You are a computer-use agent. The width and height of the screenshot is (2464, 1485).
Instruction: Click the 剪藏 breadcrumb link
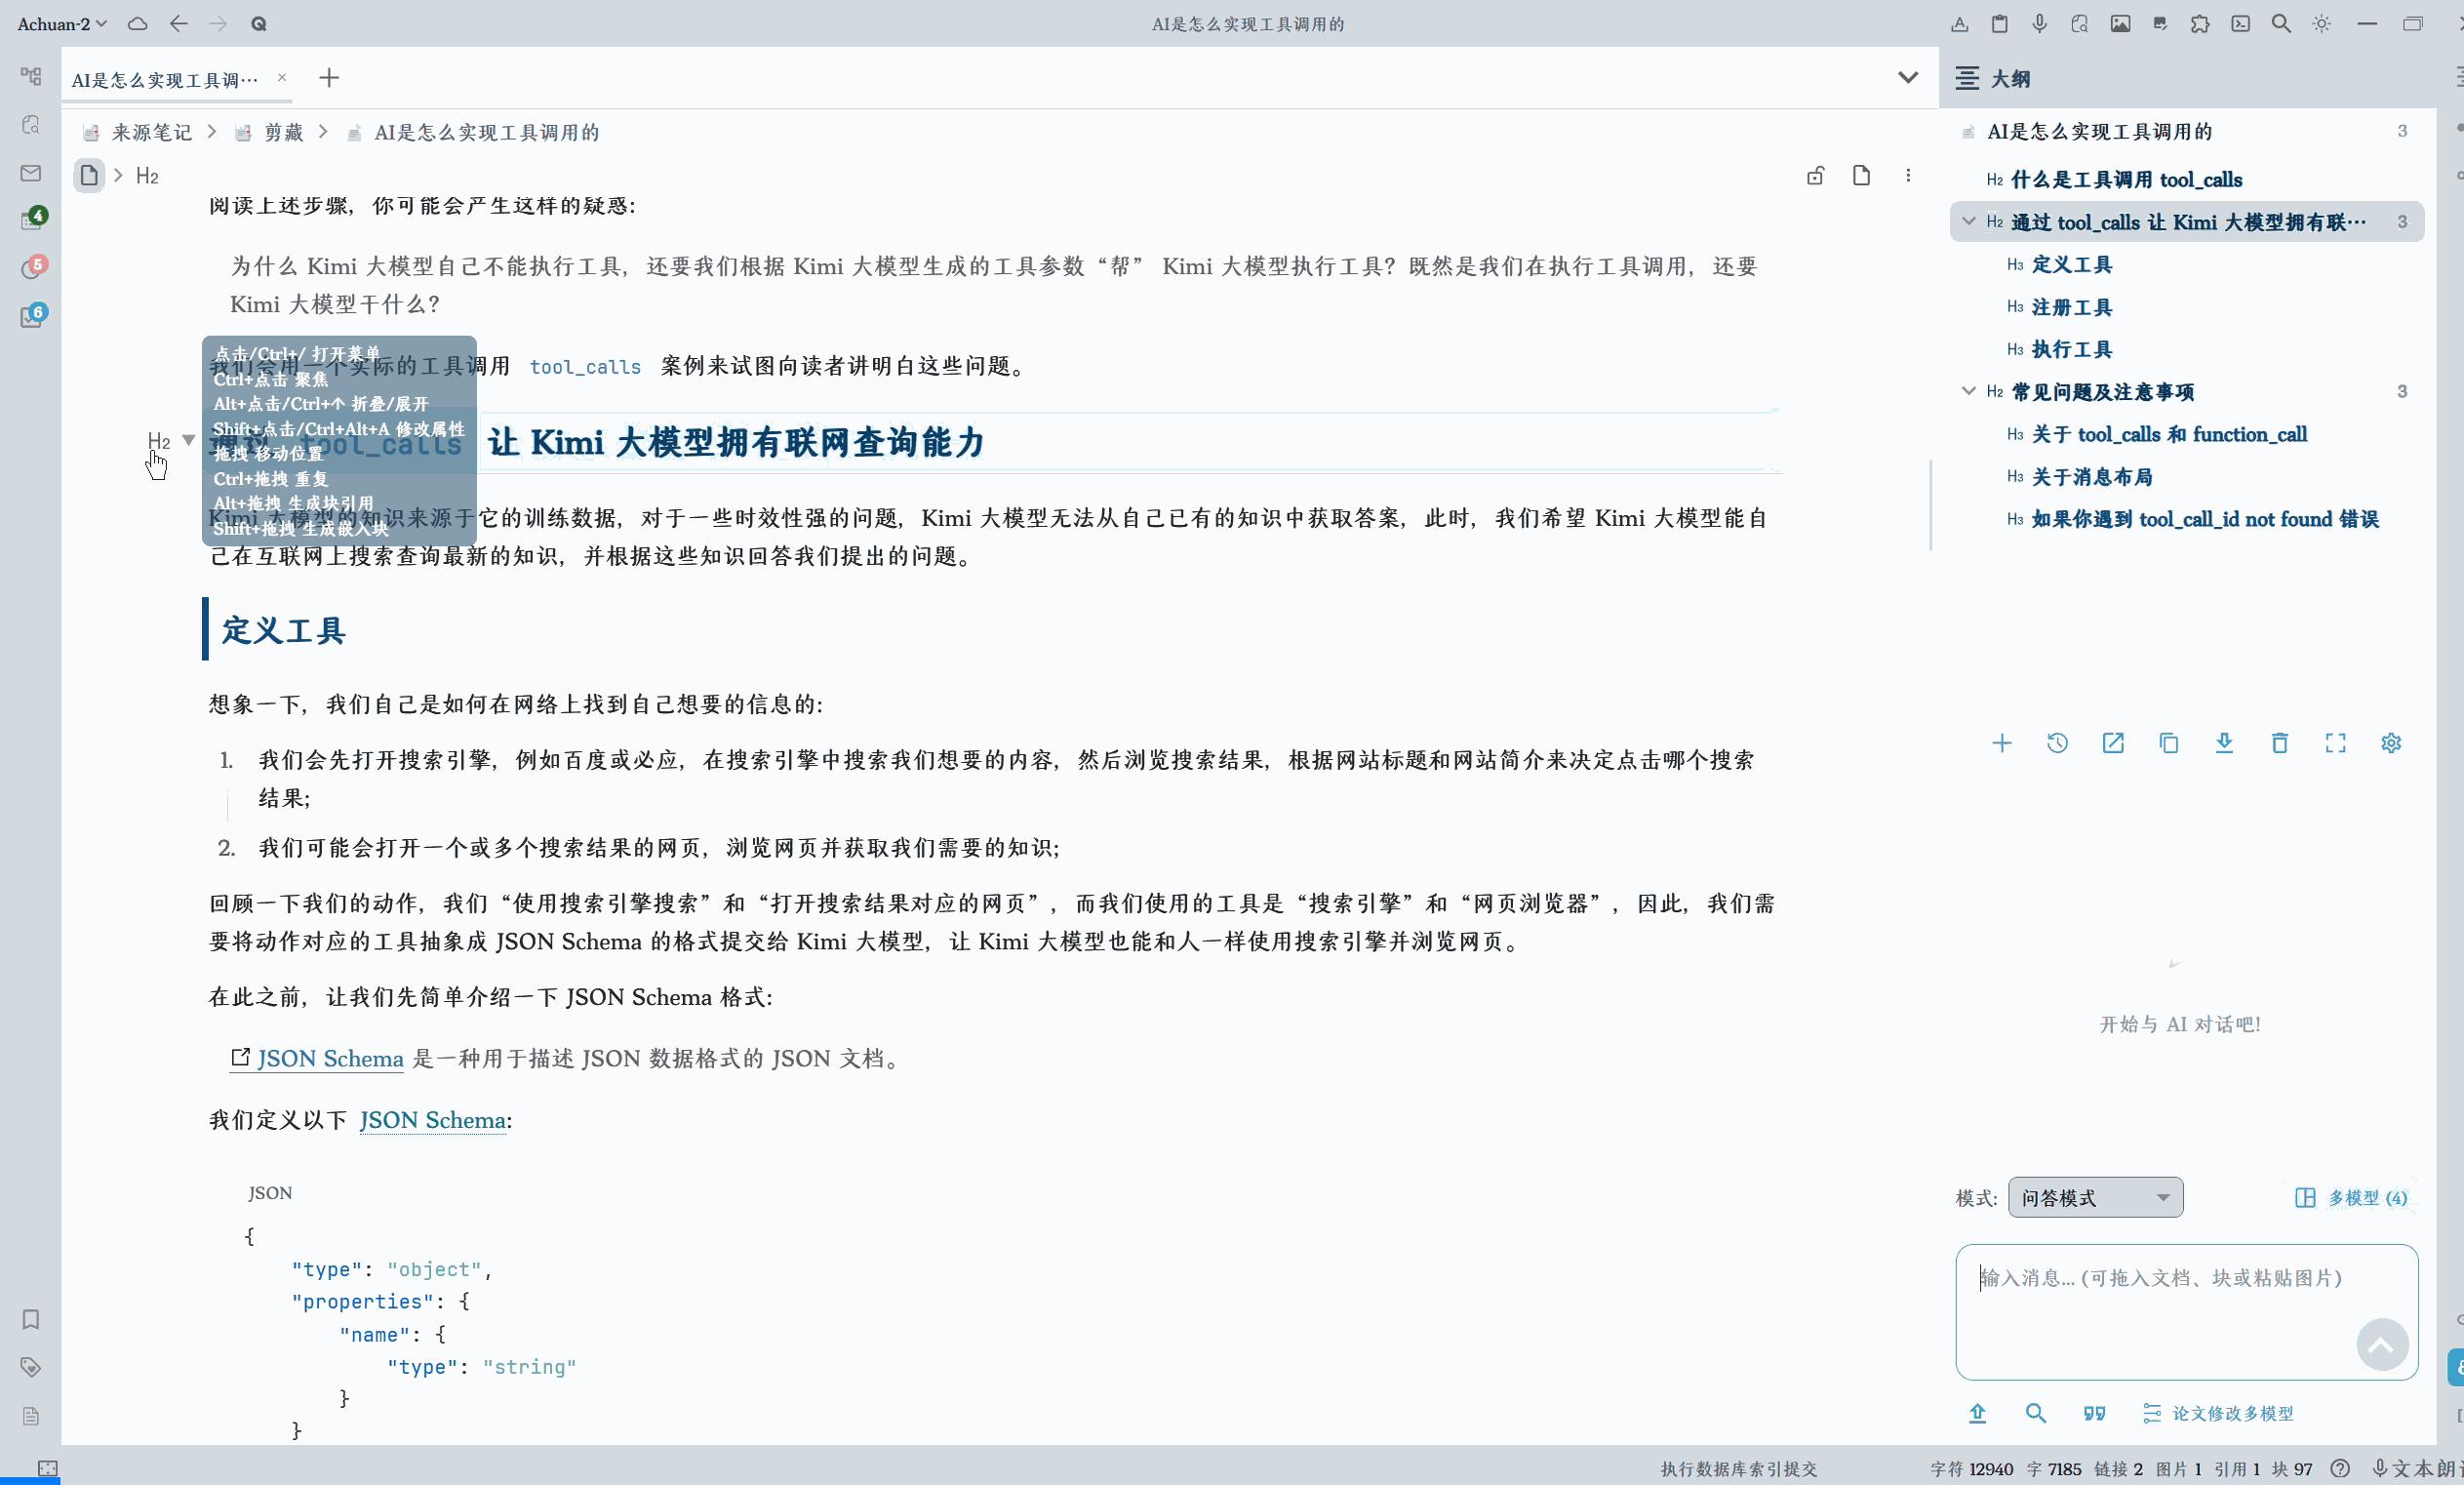click(283, 132)
